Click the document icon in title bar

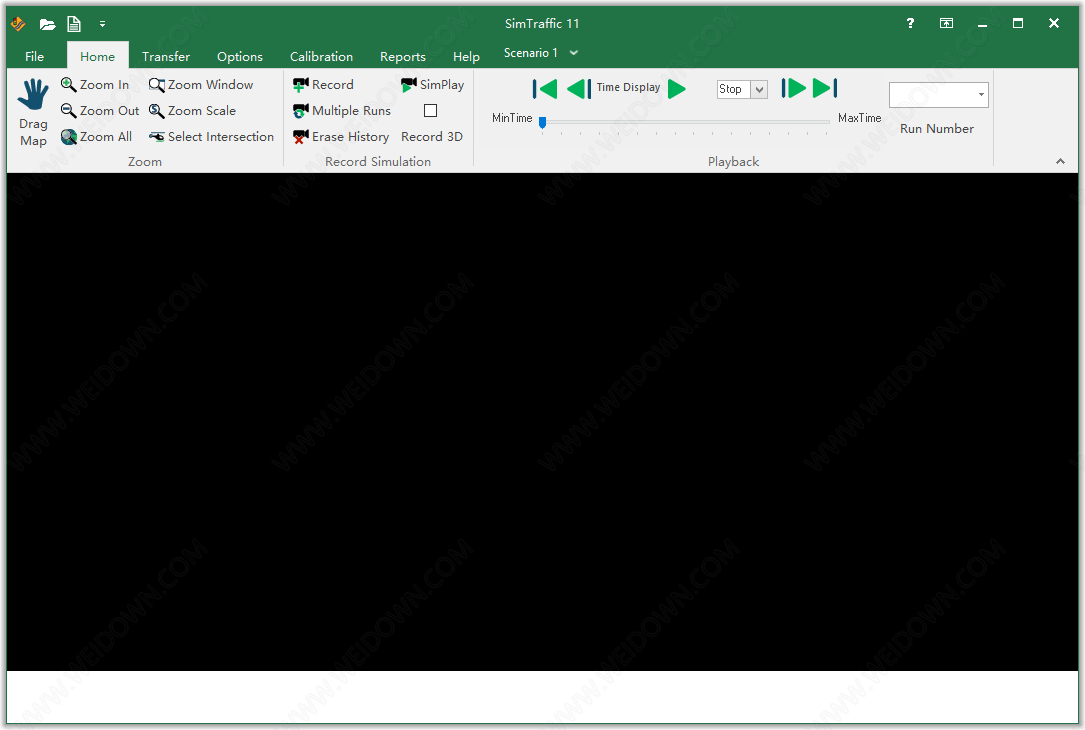73,24
